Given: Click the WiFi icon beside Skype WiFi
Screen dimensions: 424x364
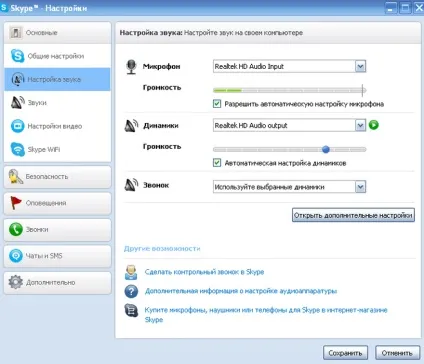Looking at the screenshot, I should (17, 149).
